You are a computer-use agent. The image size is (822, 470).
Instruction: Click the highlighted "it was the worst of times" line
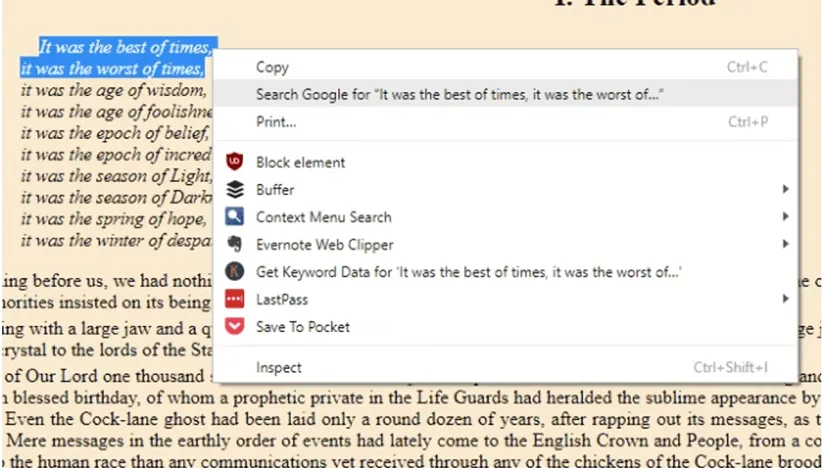(111, 69)
